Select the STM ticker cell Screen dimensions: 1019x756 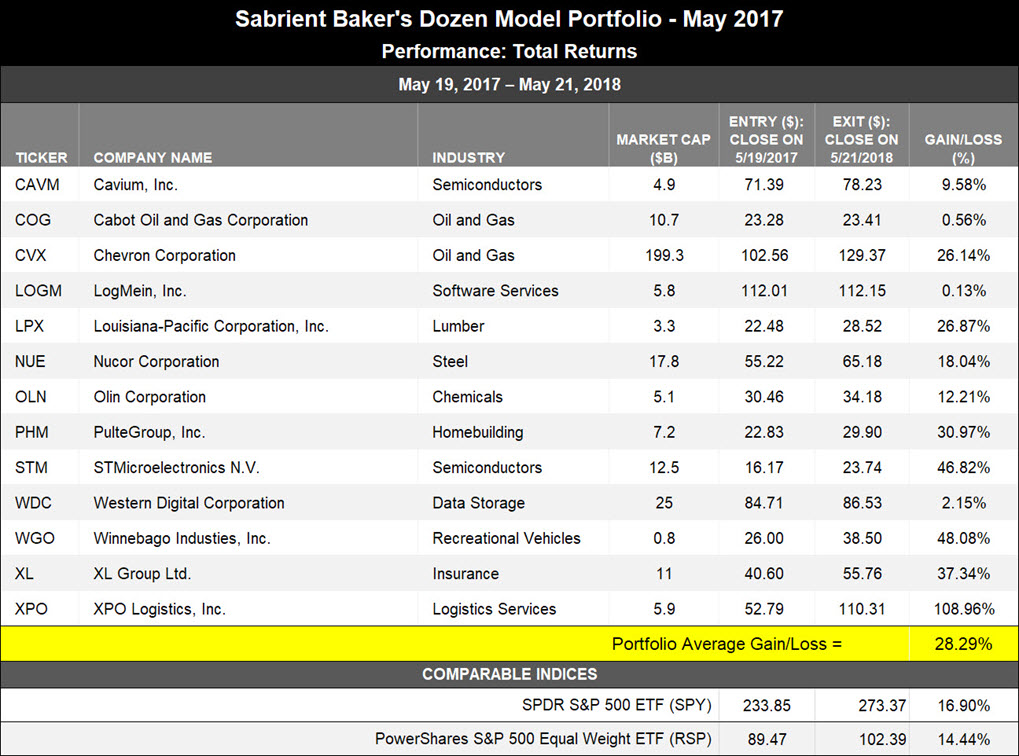pos(31,467)
